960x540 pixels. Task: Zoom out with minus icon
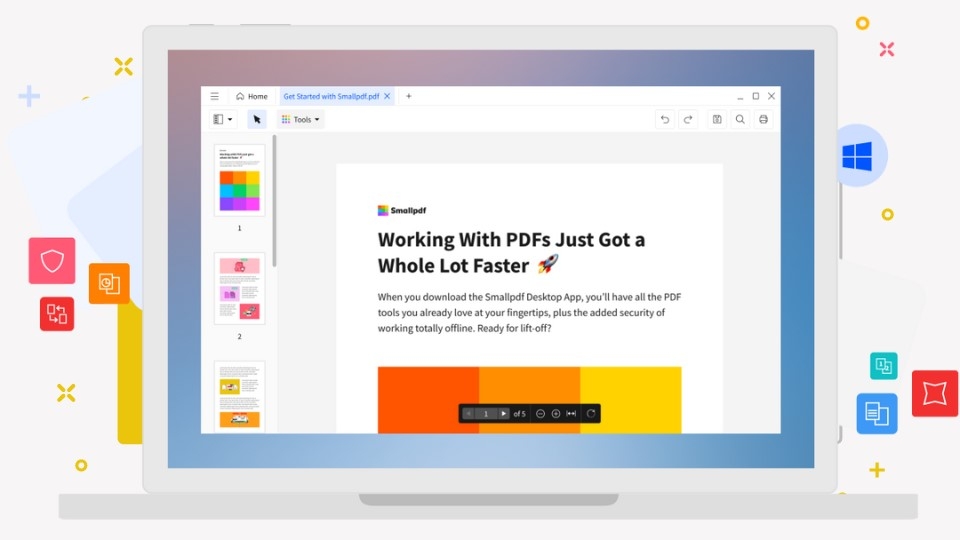(540, 413)
